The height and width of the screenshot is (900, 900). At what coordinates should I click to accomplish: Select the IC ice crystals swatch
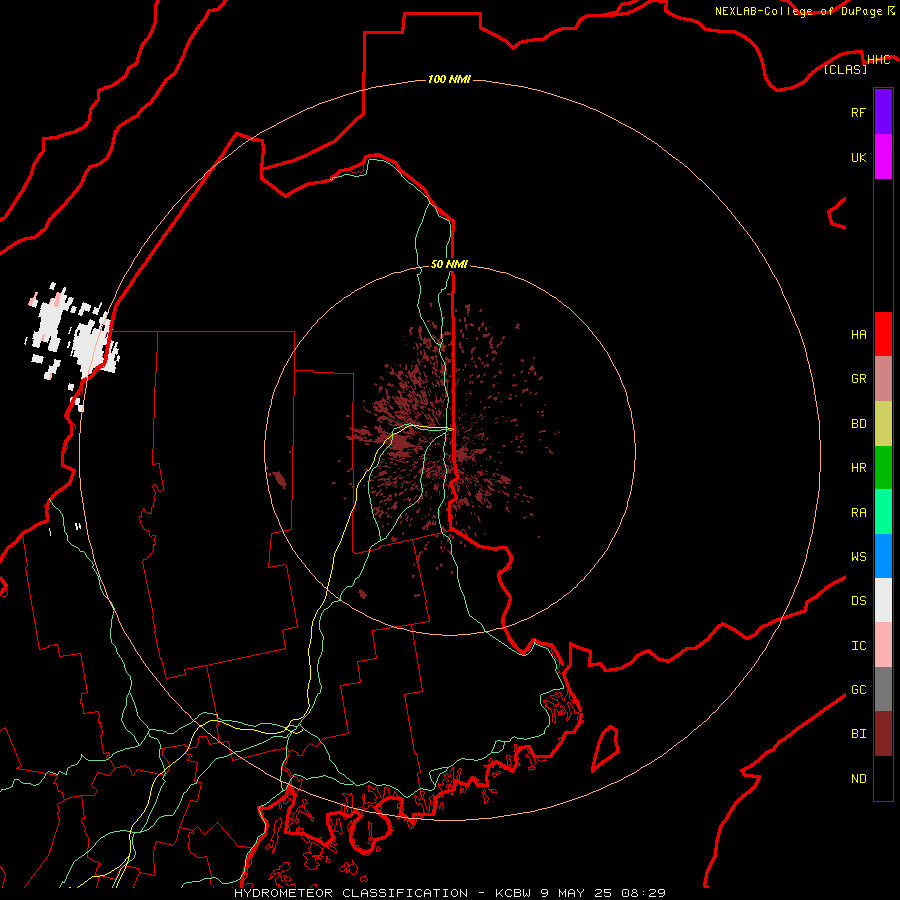(x=883, y=645)
